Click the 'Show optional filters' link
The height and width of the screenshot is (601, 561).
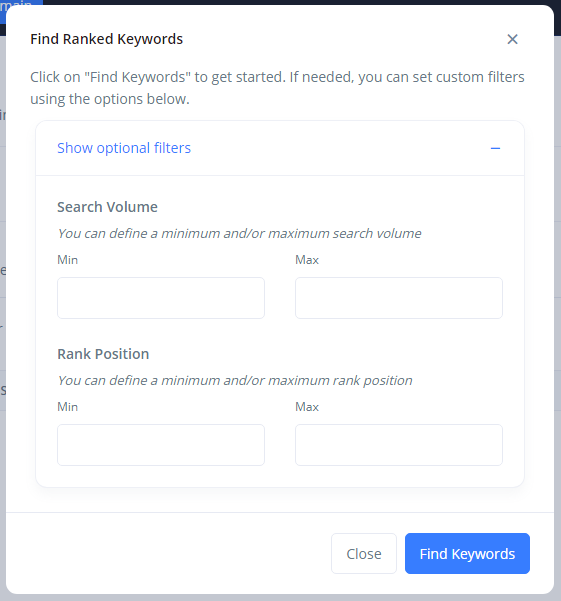(124, 148)
